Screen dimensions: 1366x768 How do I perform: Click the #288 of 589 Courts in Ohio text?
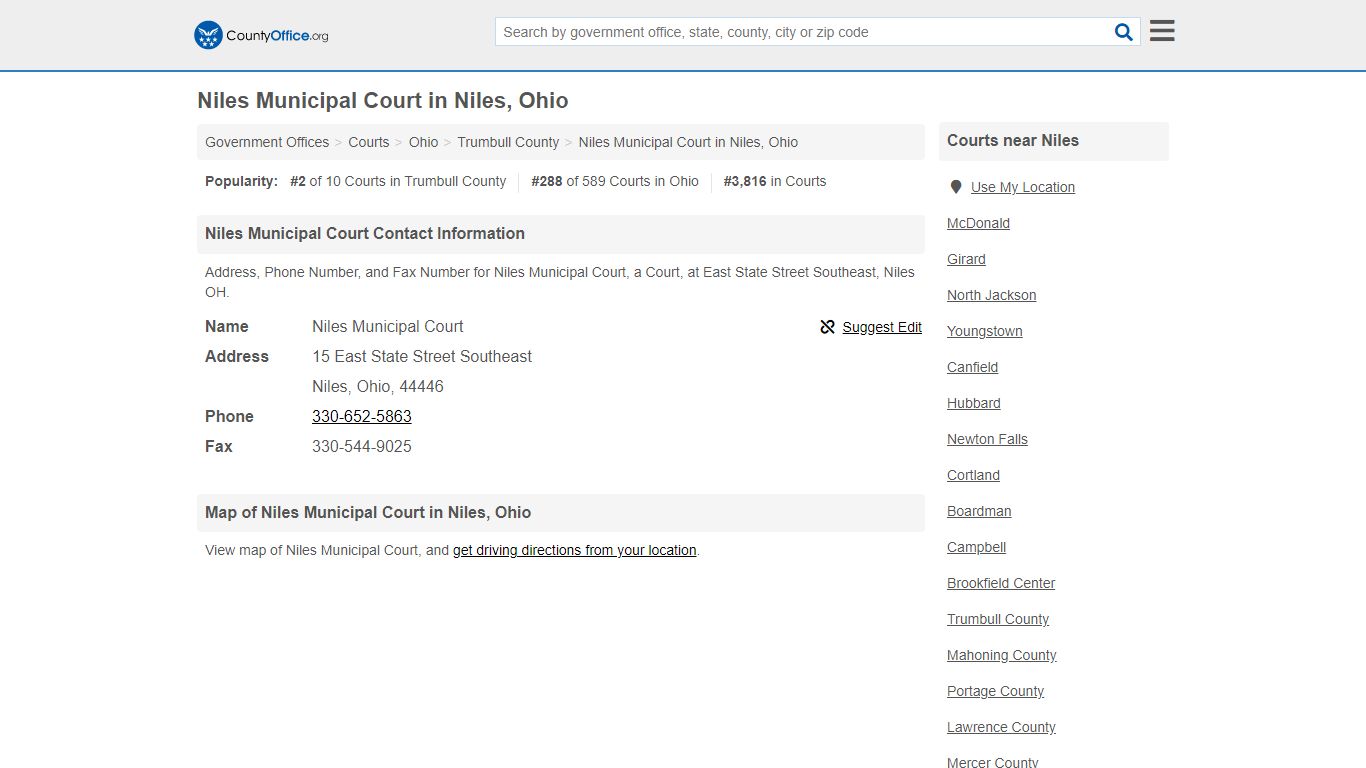(615, 181)
